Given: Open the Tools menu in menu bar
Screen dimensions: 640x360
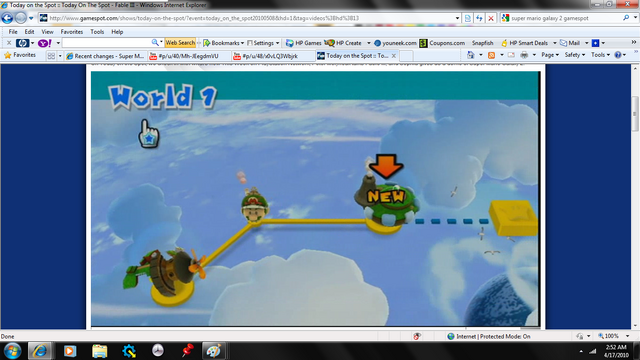Looking at the screenshot, I should point(97,31).
